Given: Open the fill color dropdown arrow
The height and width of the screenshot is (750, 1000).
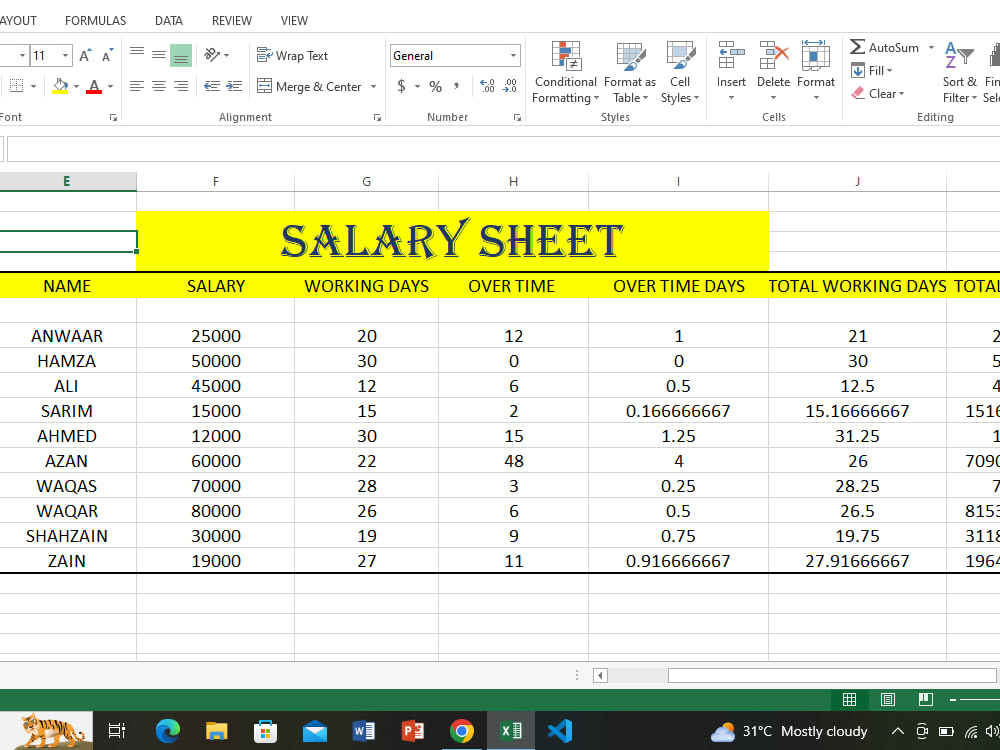Looking at the screenshot, I should [76, 86].
